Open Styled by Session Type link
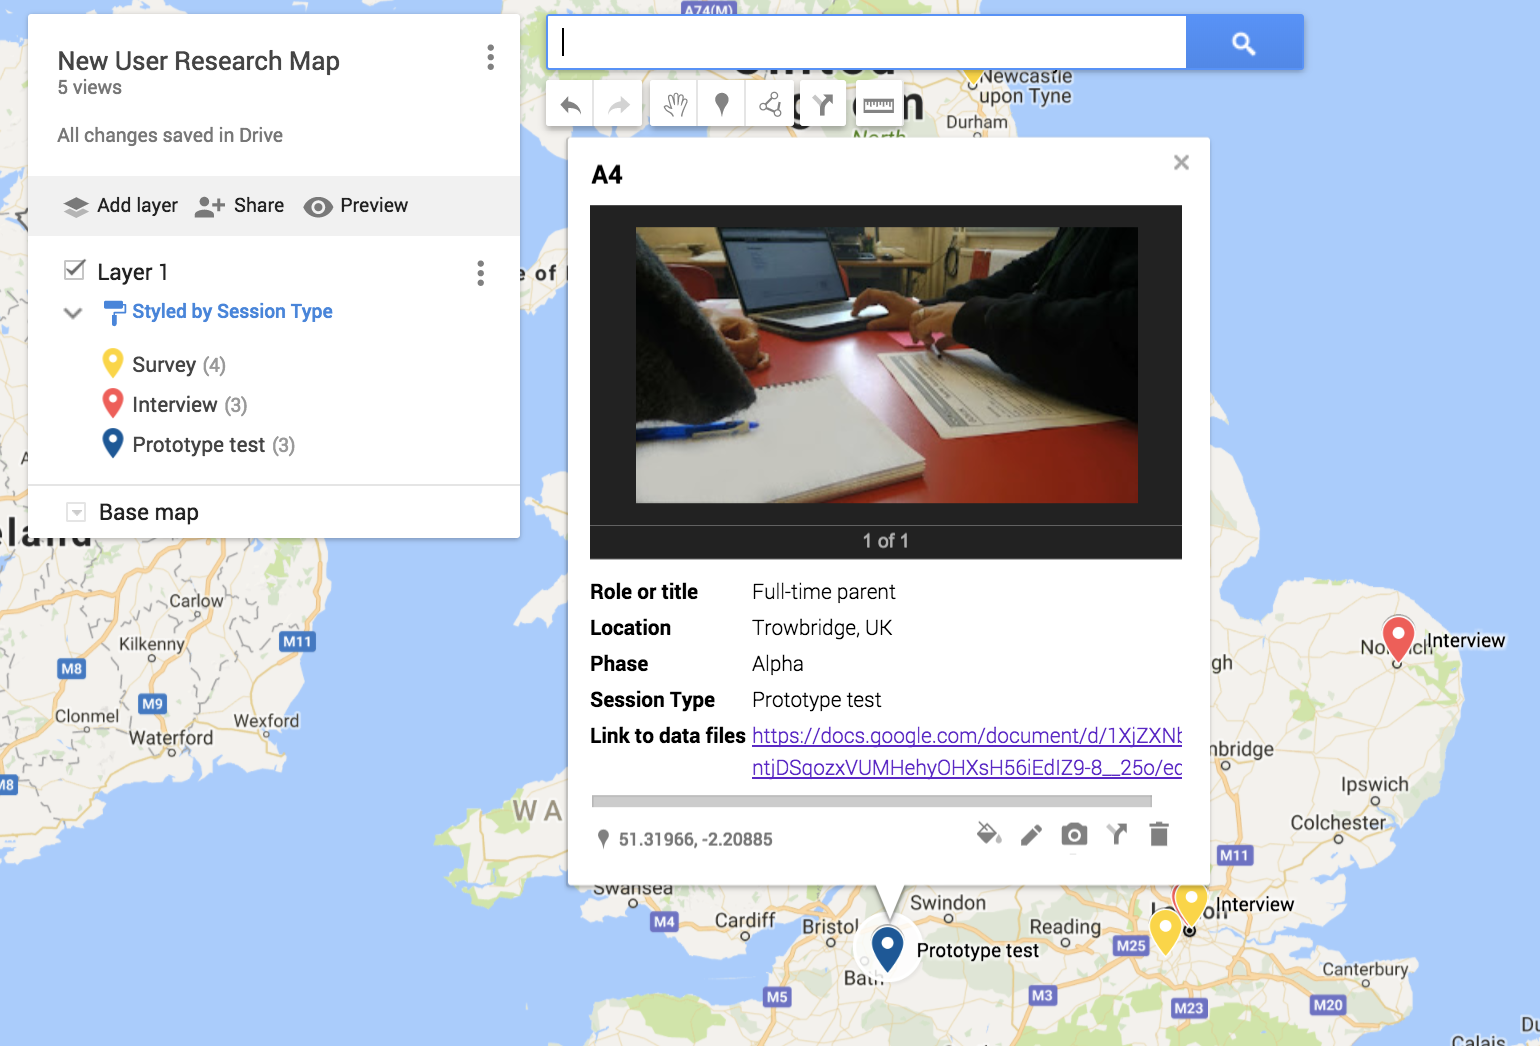 click(x=232, y=312)
